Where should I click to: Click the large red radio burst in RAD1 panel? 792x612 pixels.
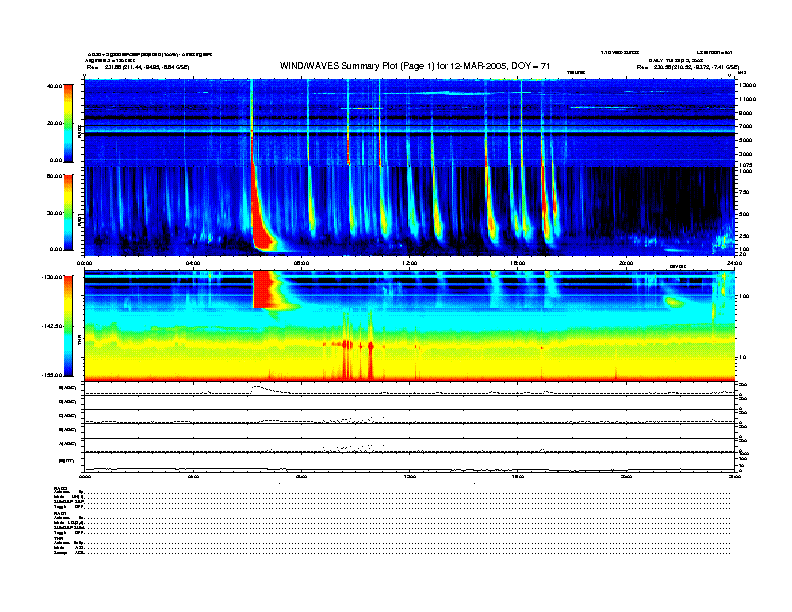(260, 222)
